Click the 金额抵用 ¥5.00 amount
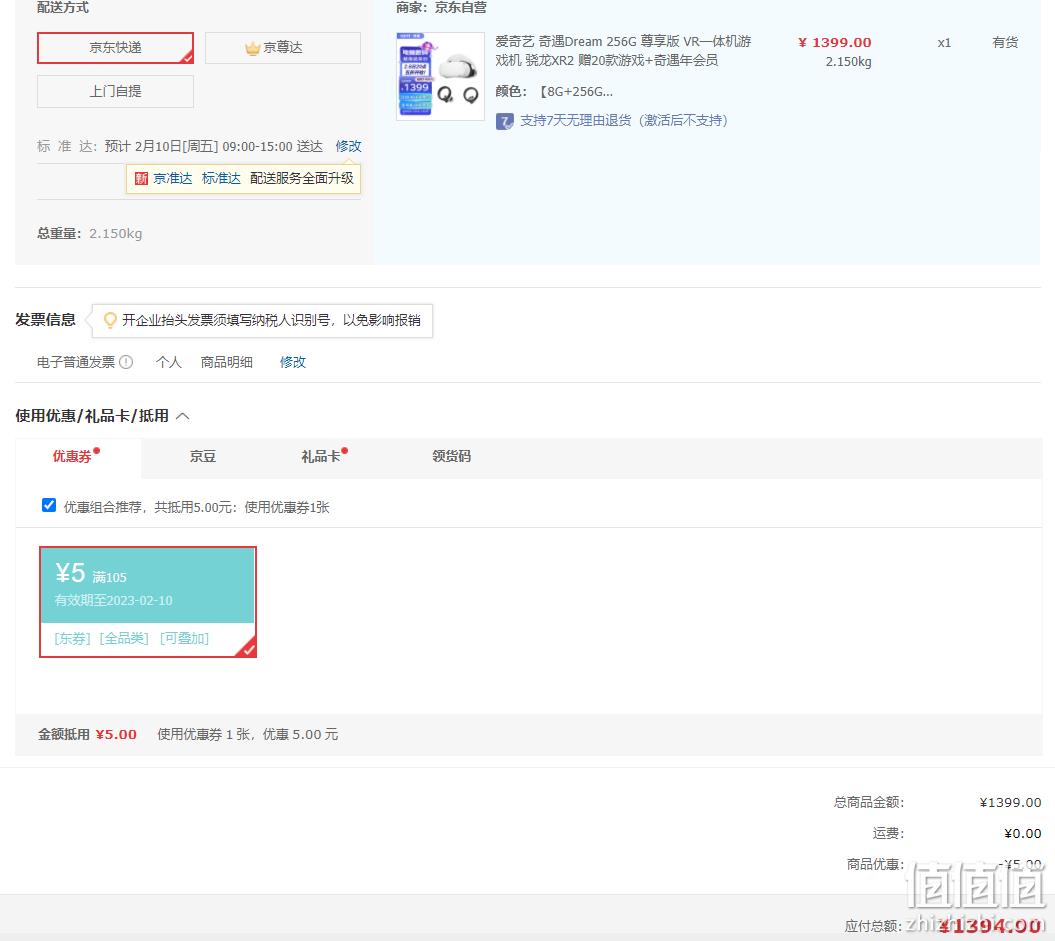This screenshot has width=1055, height=941. click(x=116, y=735)
